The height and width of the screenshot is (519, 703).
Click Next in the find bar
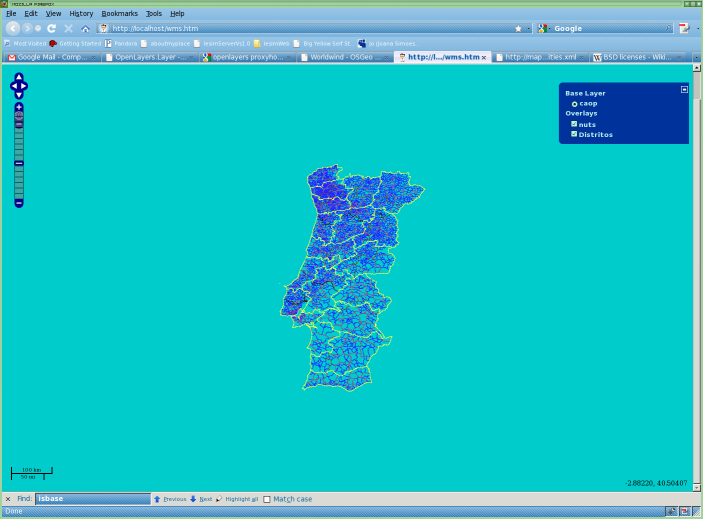(201, 498)
